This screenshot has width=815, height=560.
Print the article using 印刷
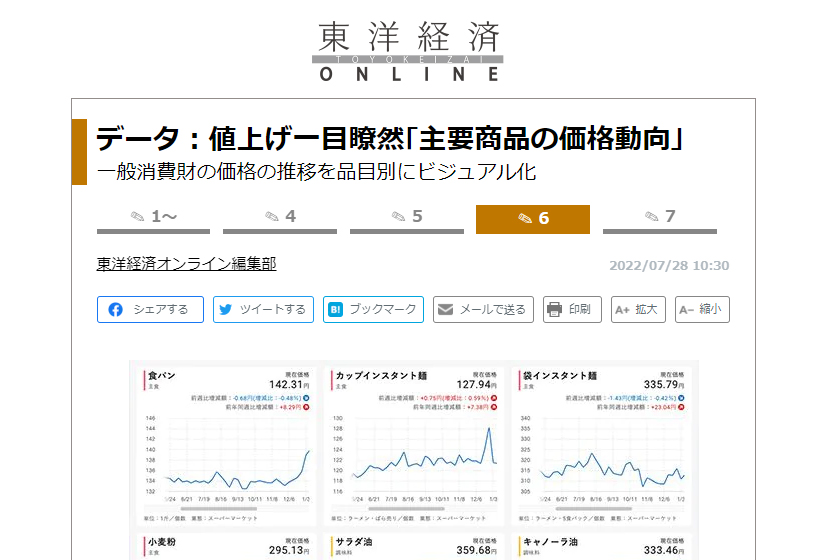click(572, 310)
